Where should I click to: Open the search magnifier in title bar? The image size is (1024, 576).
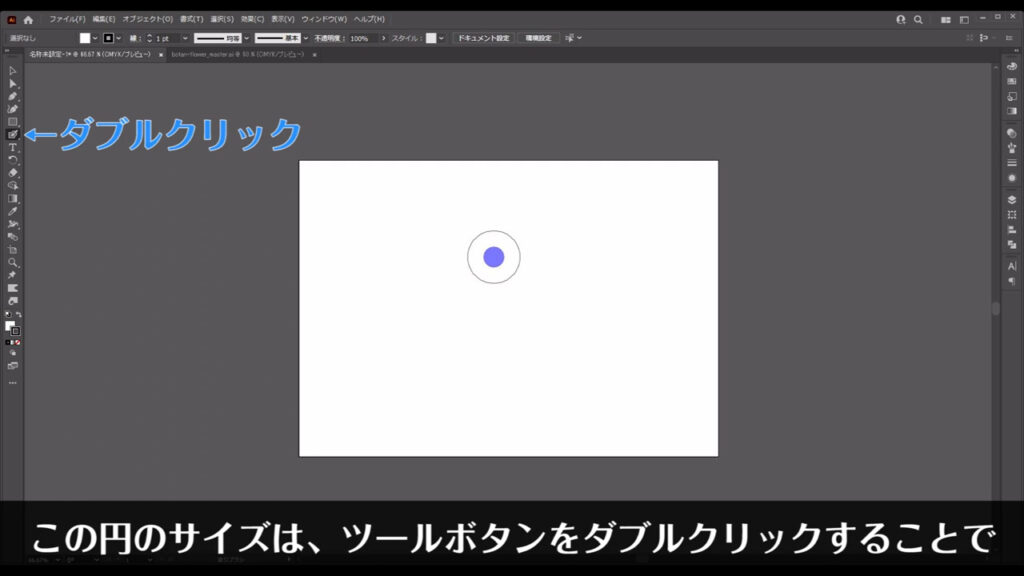tap(918, 20)
